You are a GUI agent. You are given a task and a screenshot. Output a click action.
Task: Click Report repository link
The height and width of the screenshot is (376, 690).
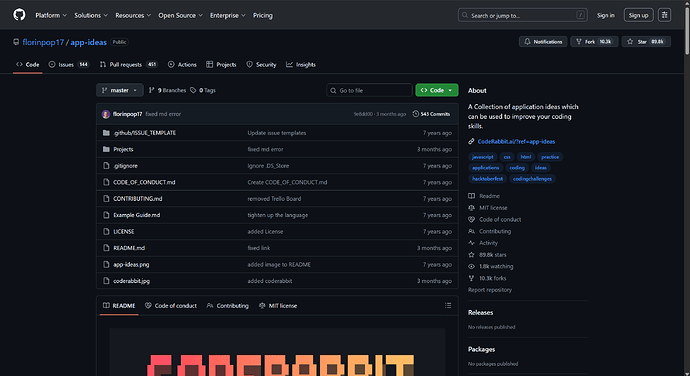coord(490,290)
